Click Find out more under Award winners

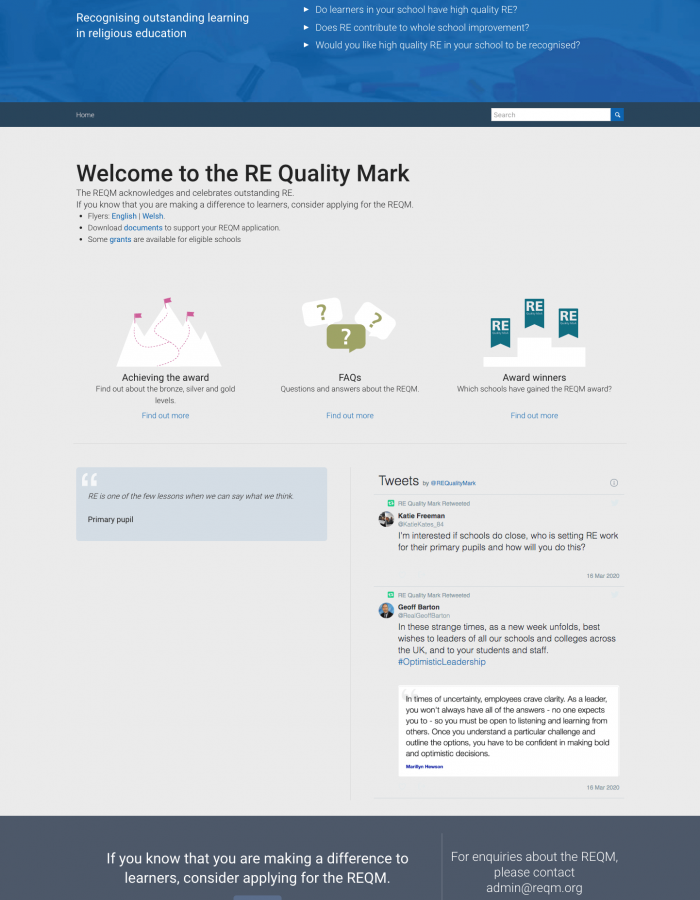pyautogui.click(x=534, y=416)
